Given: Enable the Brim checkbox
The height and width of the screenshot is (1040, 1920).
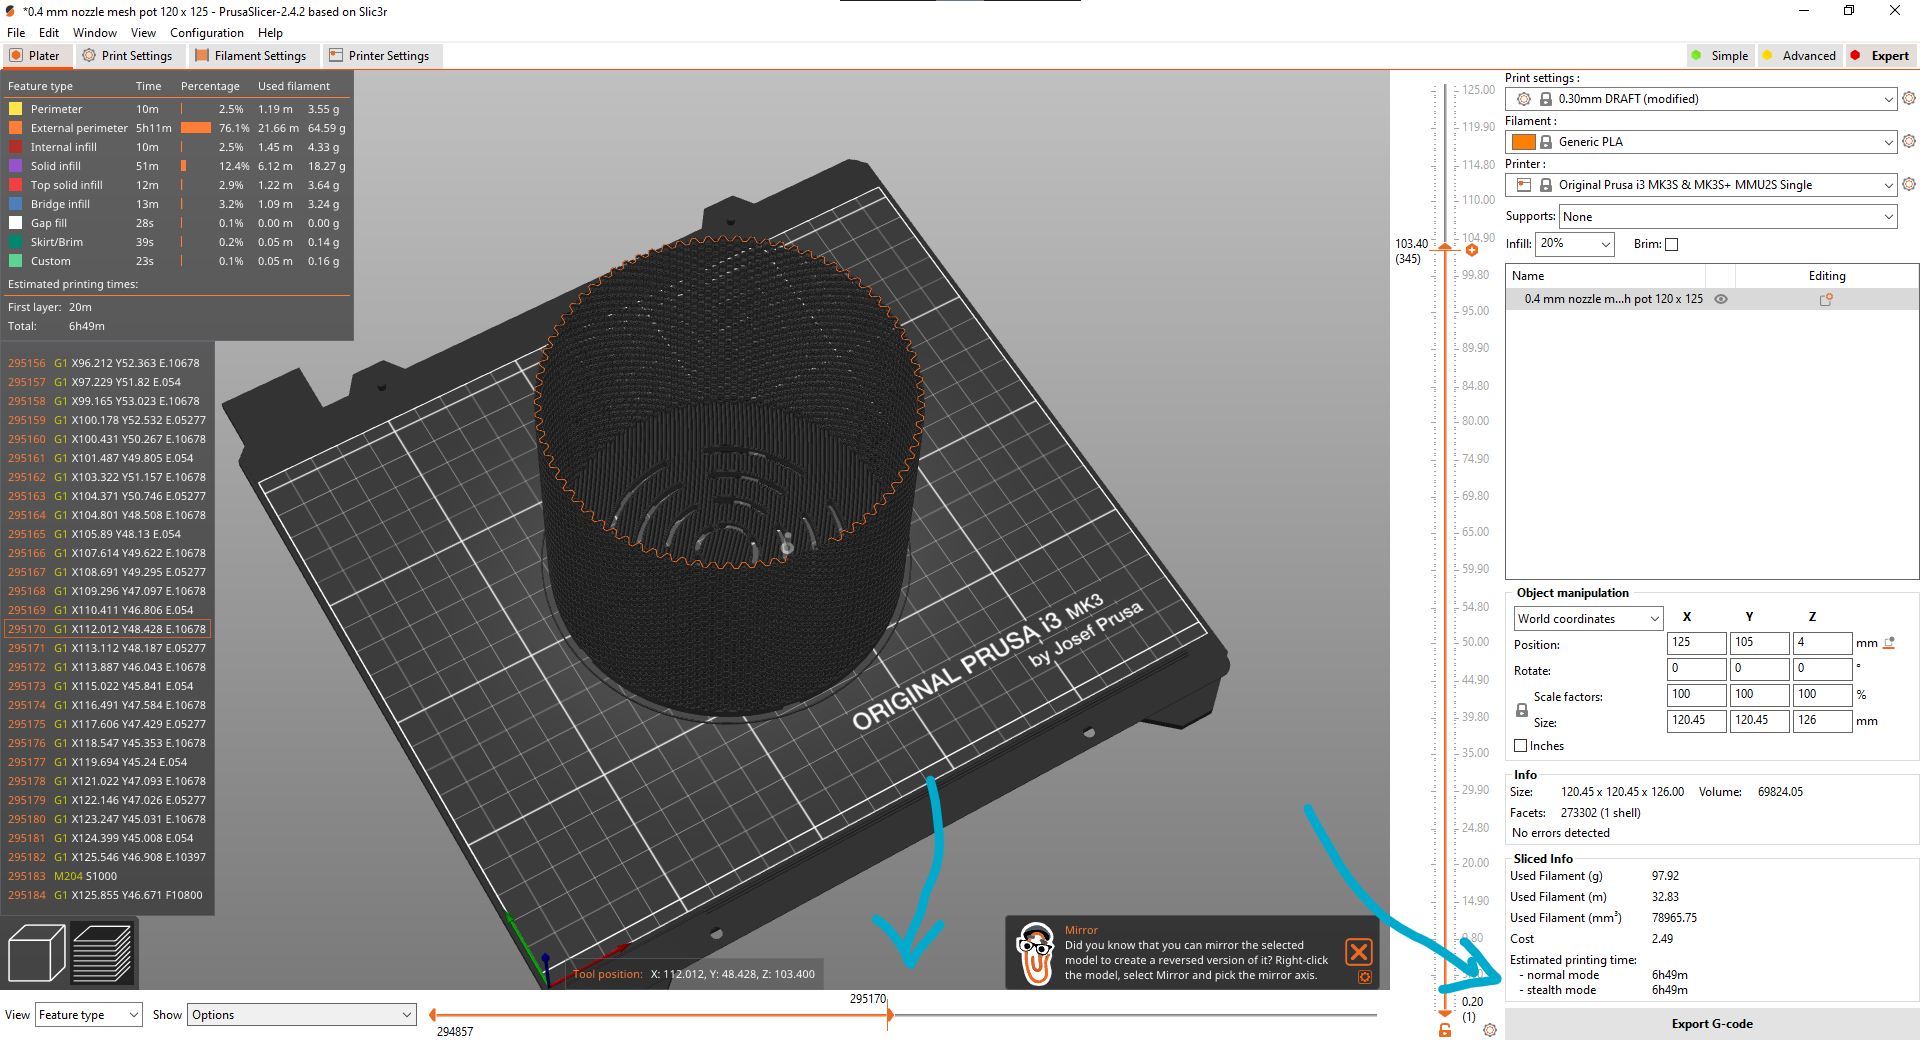Looking at the screenshot, I should [x=1672, y=243].
